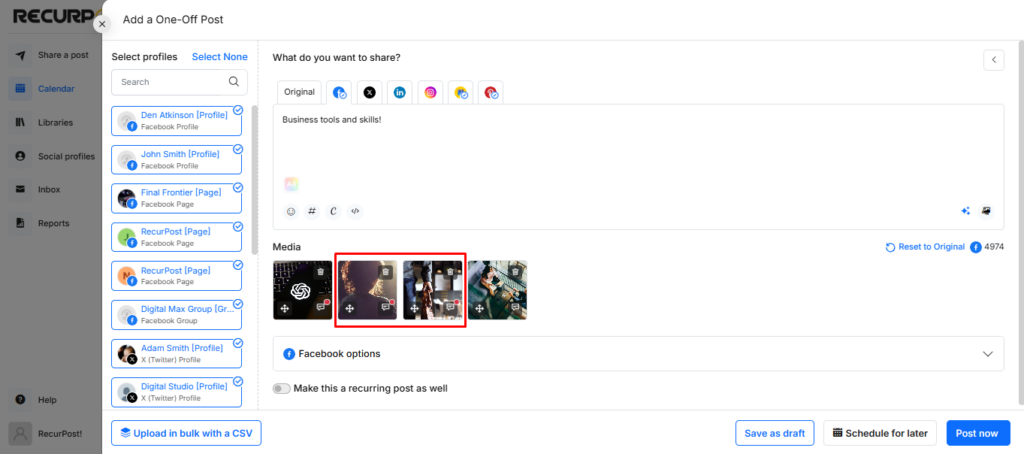Click Reset to Original link
This screenshot has height=454, width=1024.
coord(925,247)
